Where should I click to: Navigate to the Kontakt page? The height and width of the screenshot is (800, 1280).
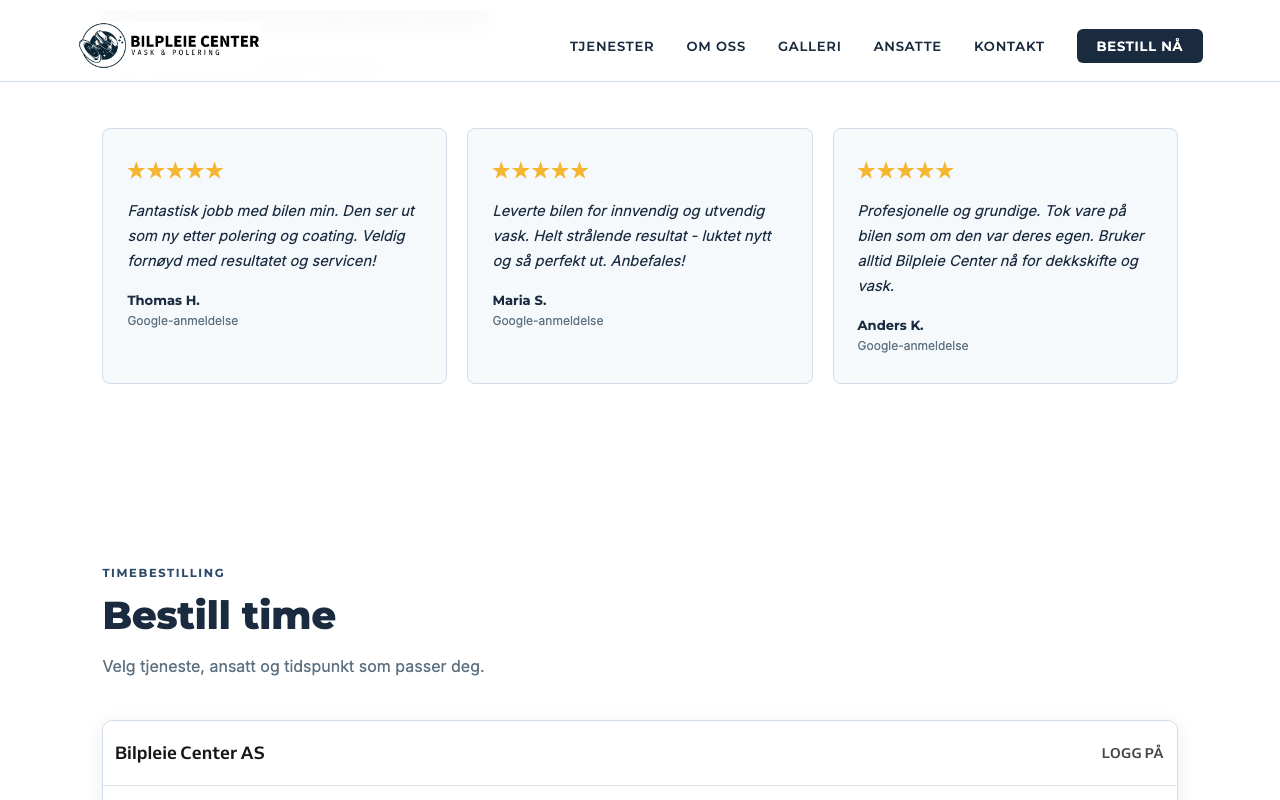click(1008, 46)
